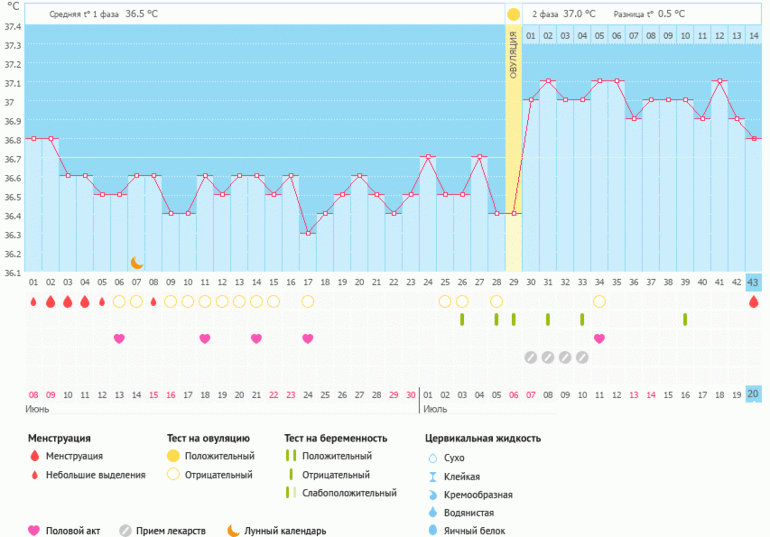Image resolution: width=770 pixels, height=537 pixels.
Task: Click the highlighted cycle day 43 cell
Action: [x=753, y=282]
